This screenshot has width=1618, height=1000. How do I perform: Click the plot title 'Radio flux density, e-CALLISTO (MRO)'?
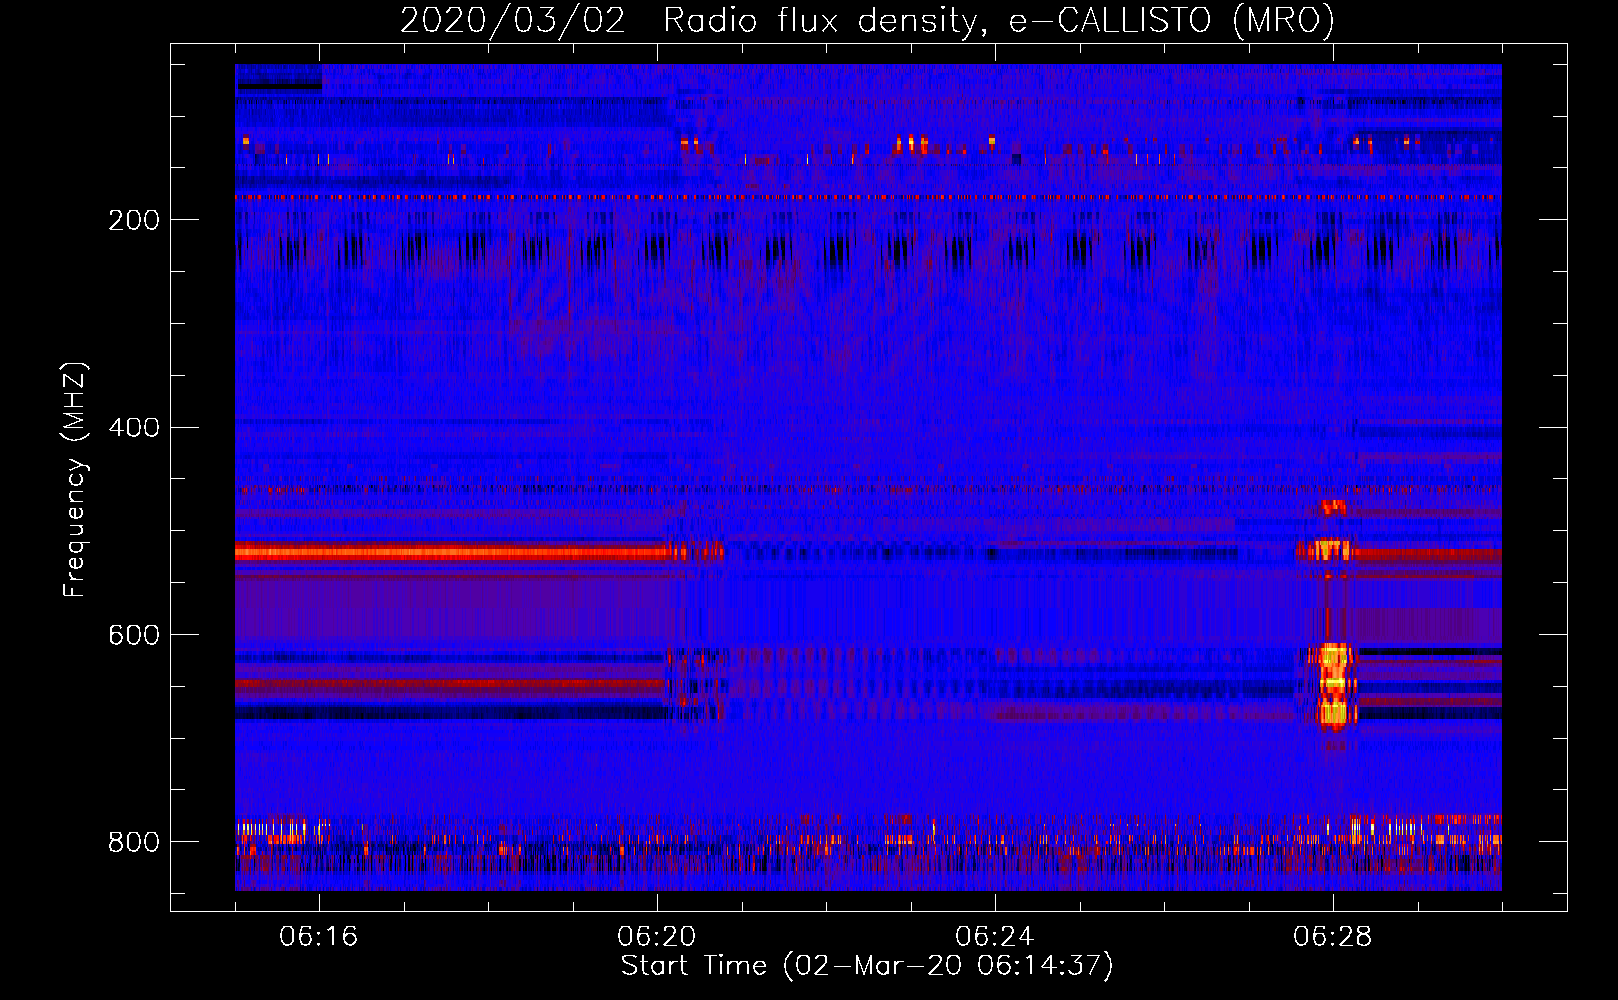(999, 20)
